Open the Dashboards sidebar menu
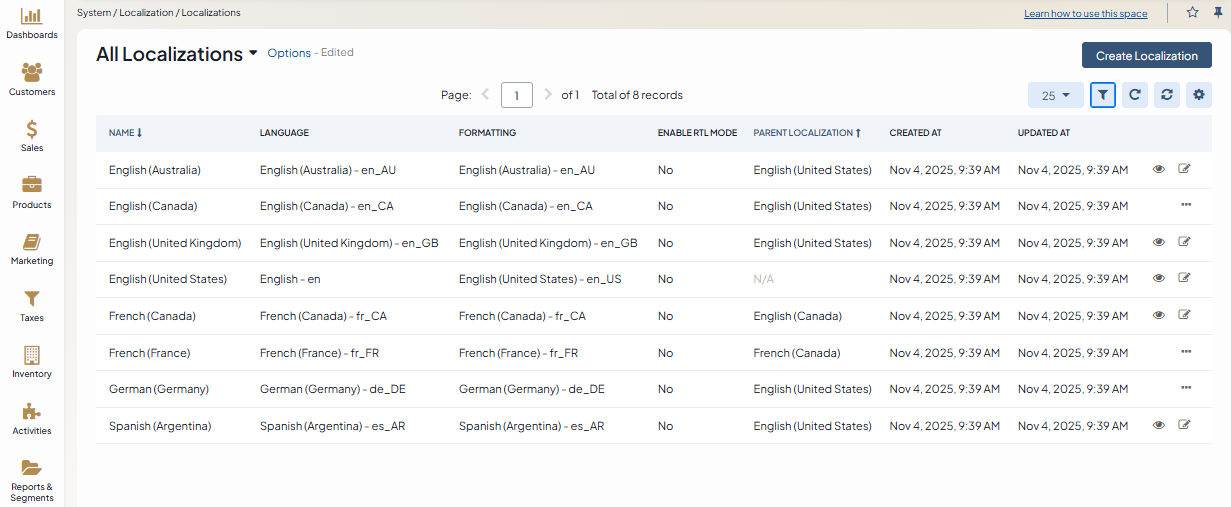This screenshot has height=507, width=1231. tap(32, 23)
